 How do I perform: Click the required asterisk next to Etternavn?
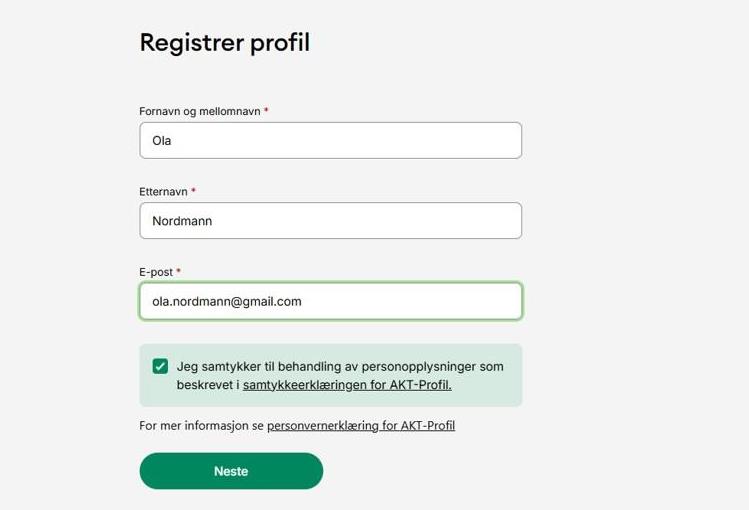point(194,191)
